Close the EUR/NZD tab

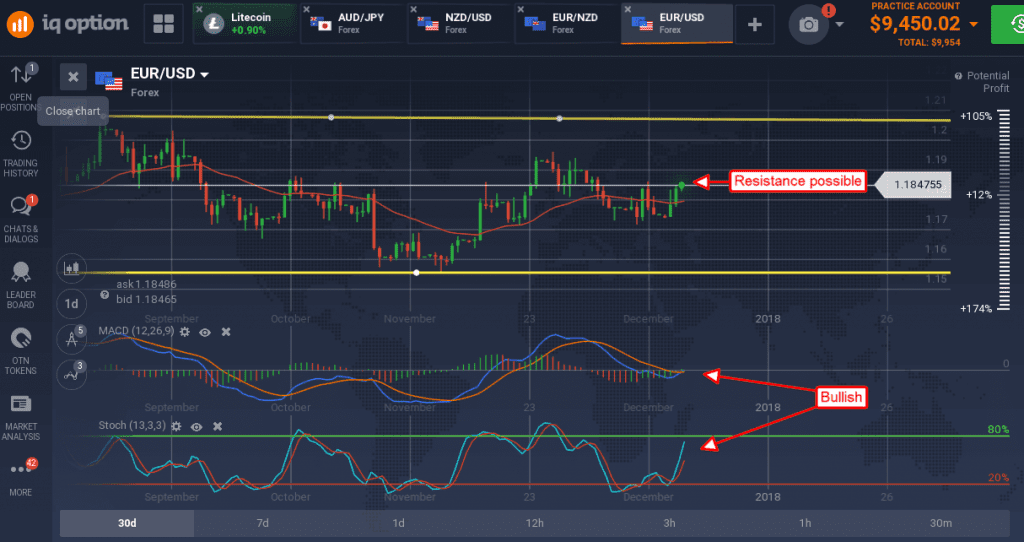point(520,10)
